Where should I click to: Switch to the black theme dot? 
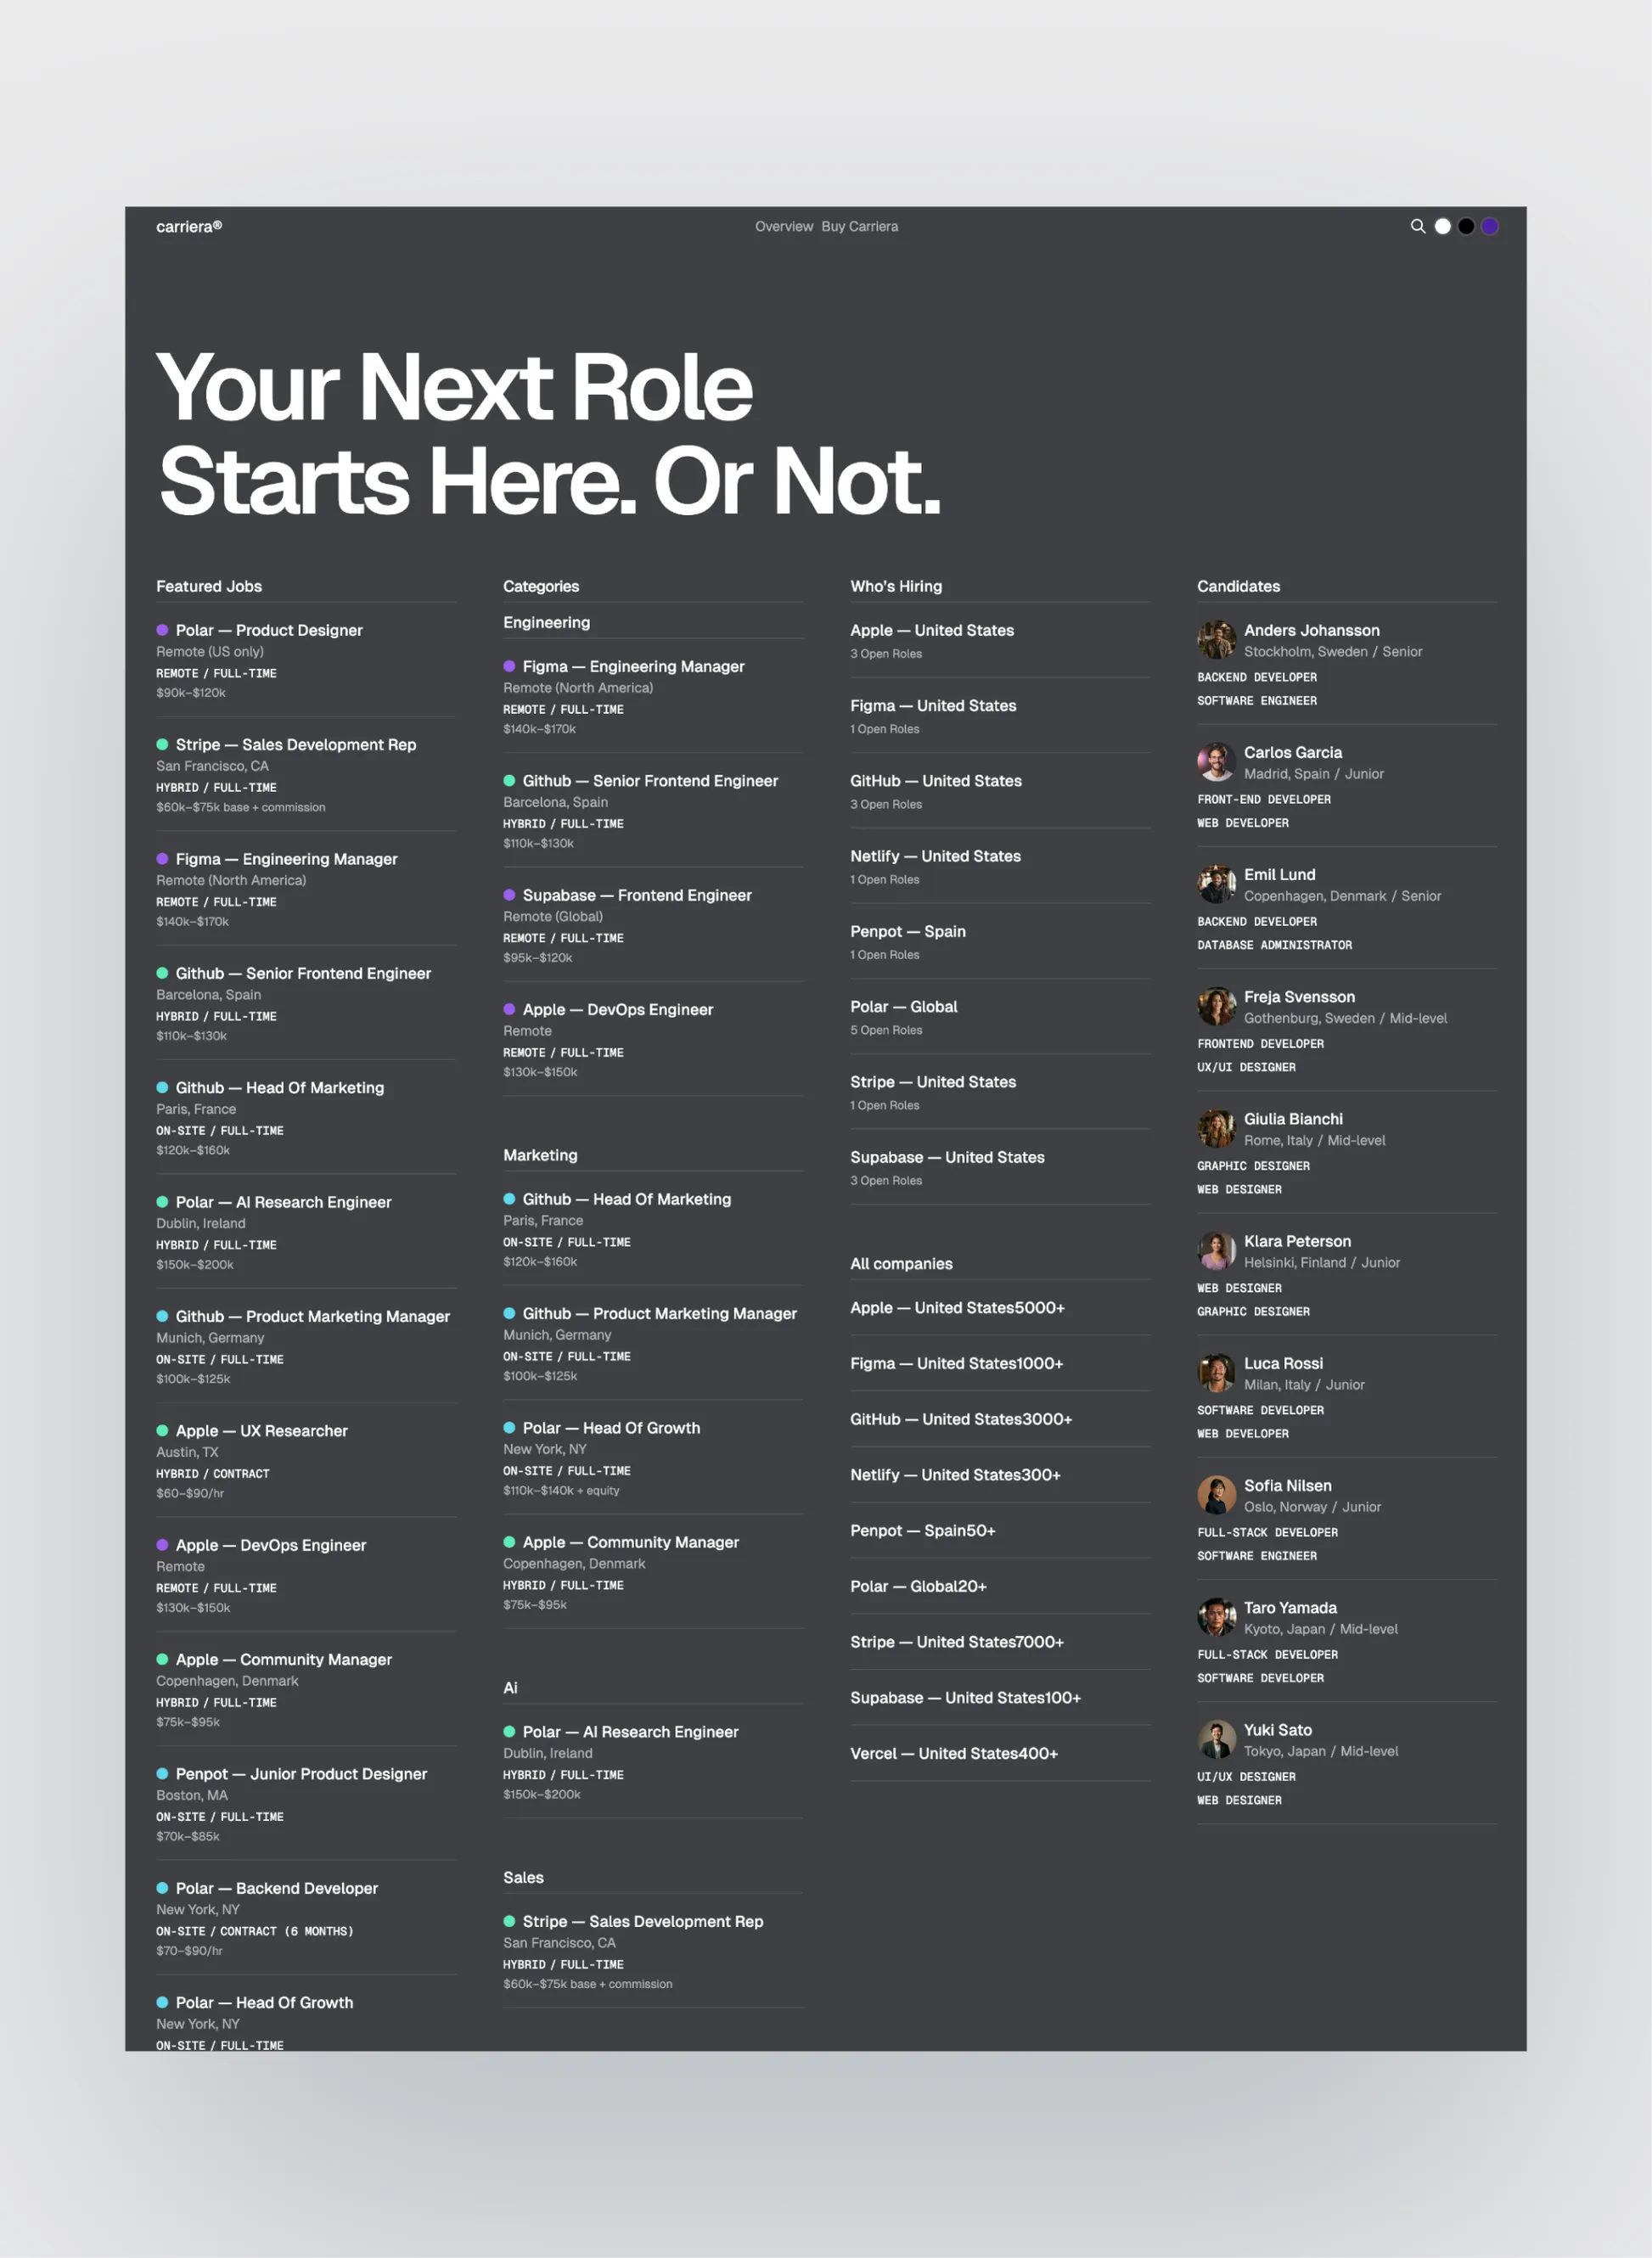click(x=1466, y=226)
